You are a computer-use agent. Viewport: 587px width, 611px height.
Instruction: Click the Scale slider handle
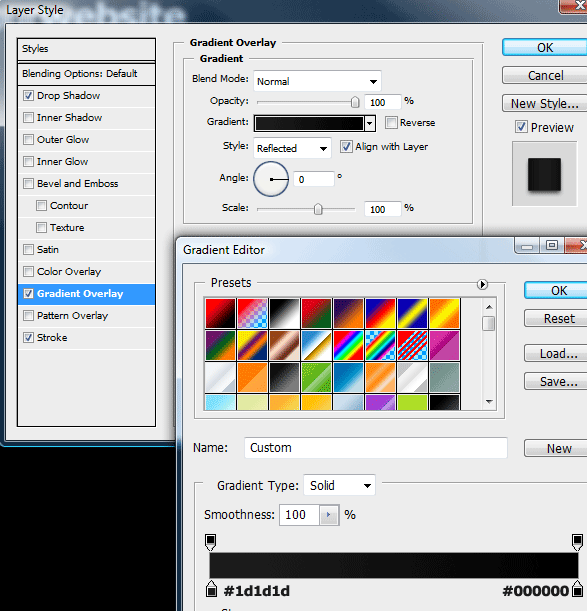[x=318, y=209]
